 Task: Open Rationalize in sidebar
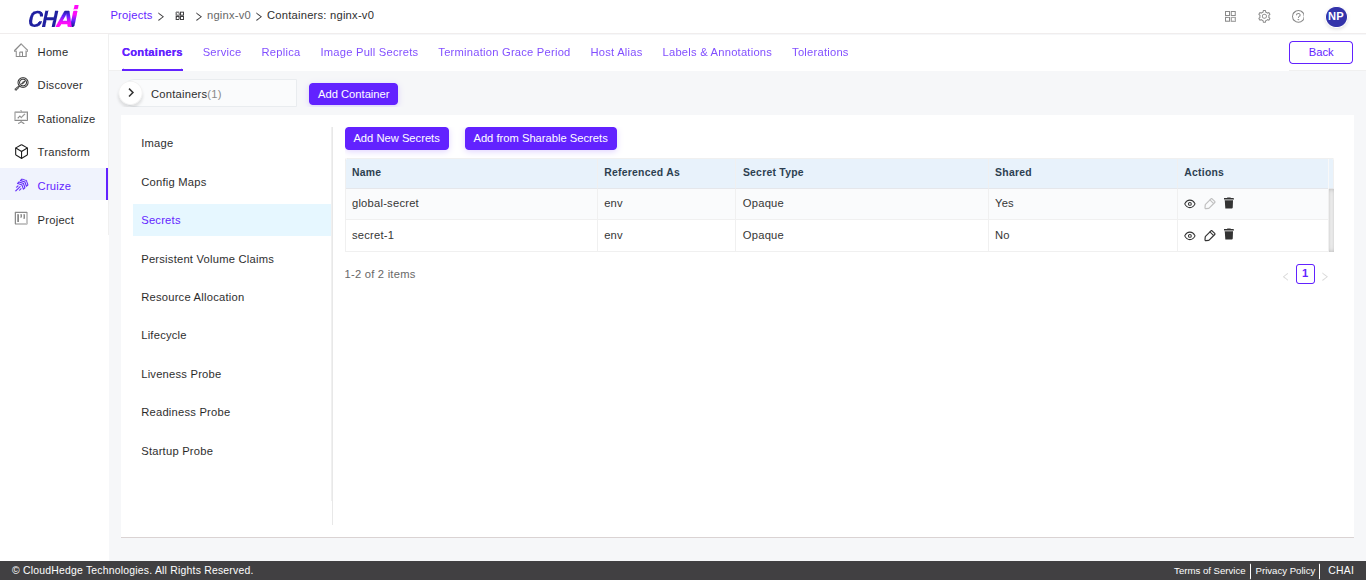click(x=54, y=118)
